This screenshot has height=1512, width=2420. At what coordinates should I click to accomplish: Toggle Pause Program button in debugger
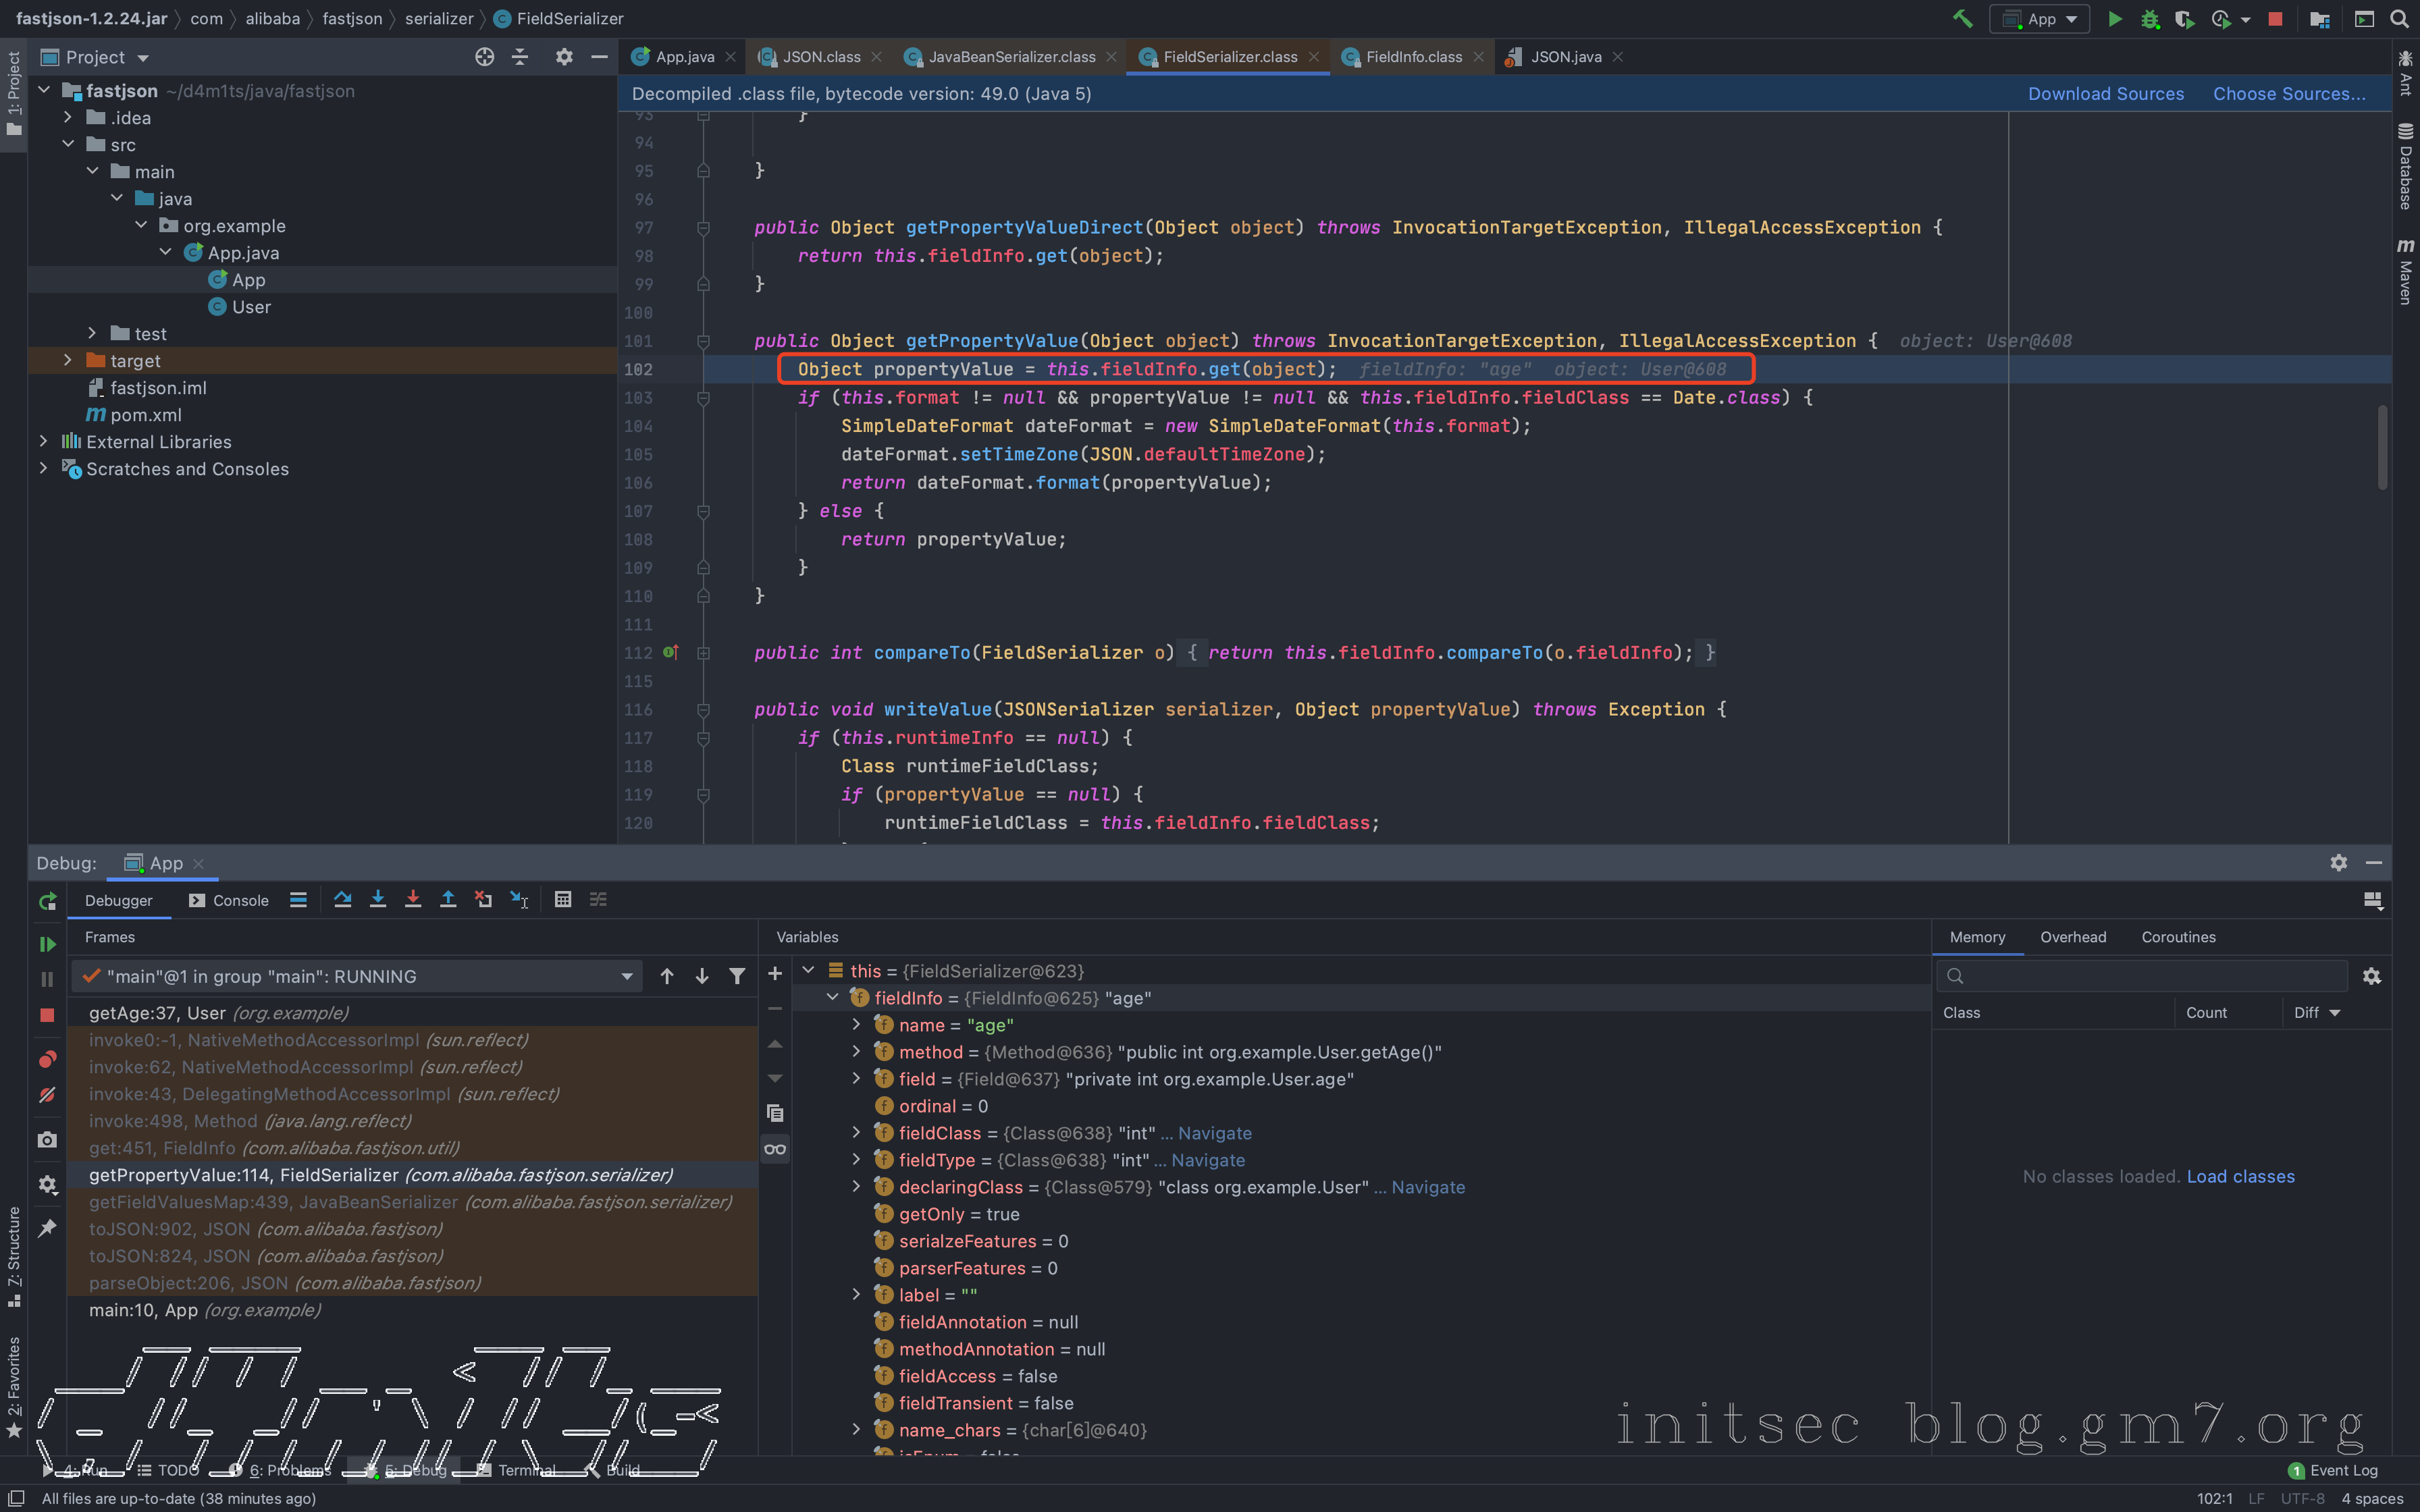pos(47,979)
